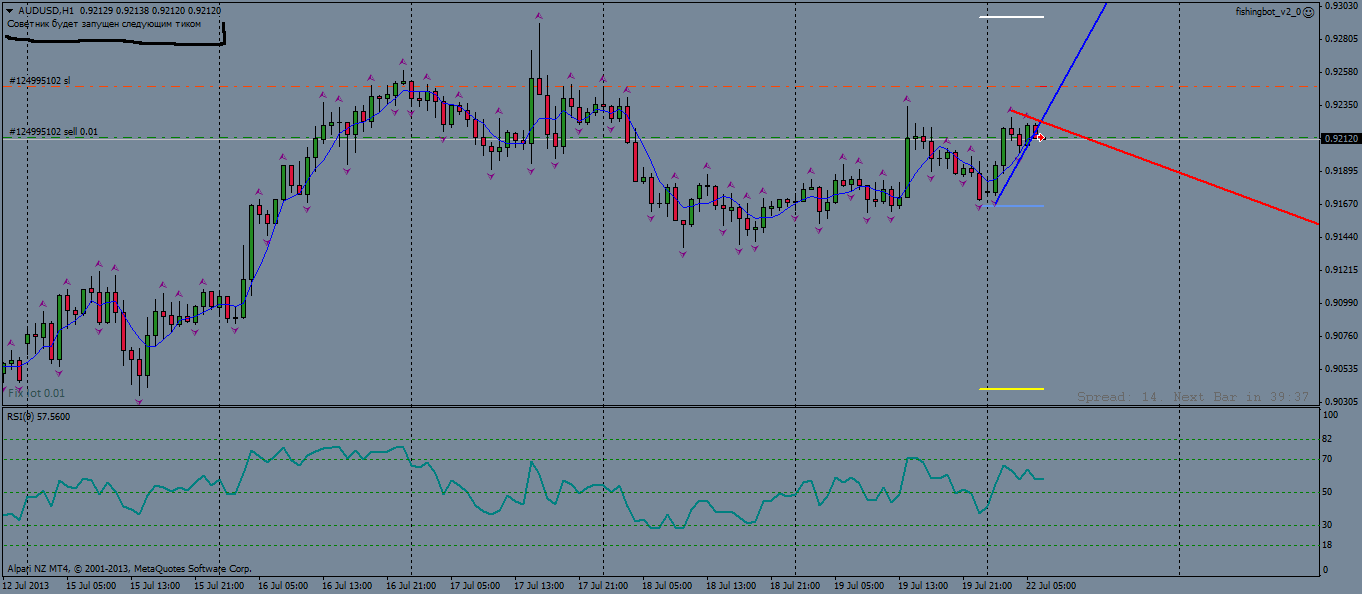The width and height of the screenshot is (1362, 594).
Task: Click the RSI scale value 18
Action: (x=1329, y=545)
